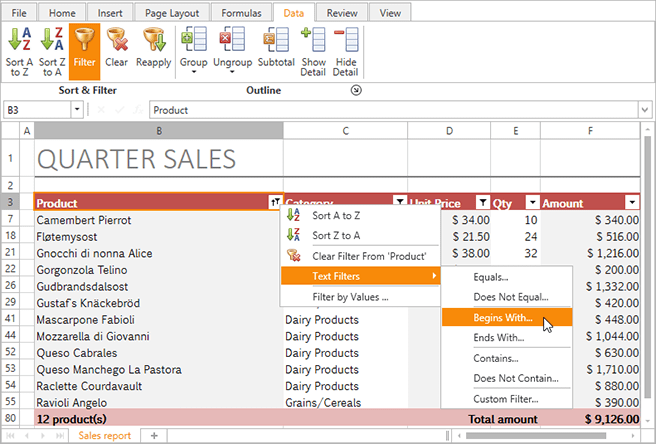Switch to the Home tab
Image resolution: width=656 pixels, height=444 pixels.
(62, 13)
